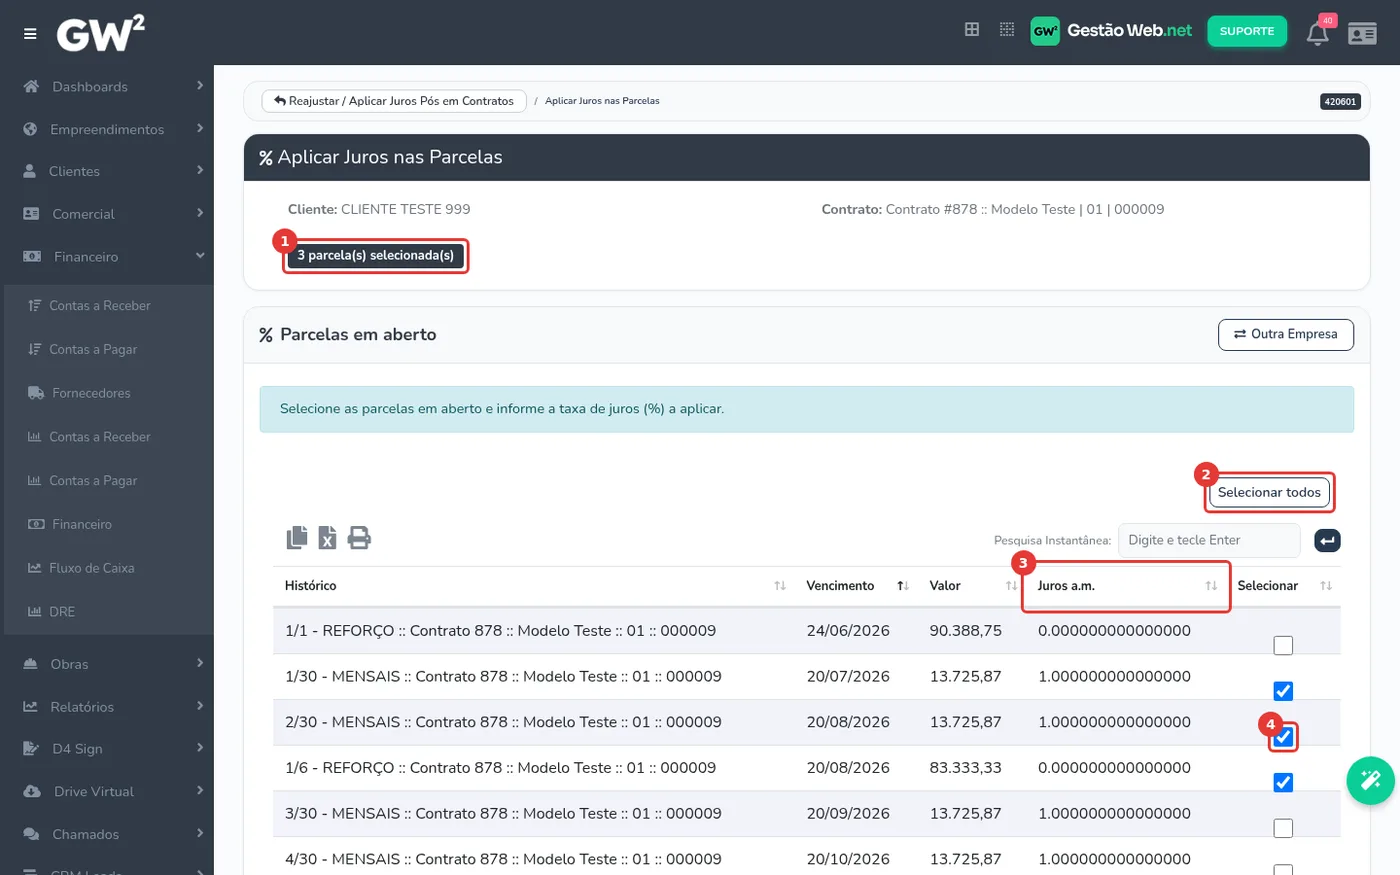The image size is (1400, 875).
Task: Uncheck the 1/6 - REFORÇO installment checkbox
Action: point(1283,782)
